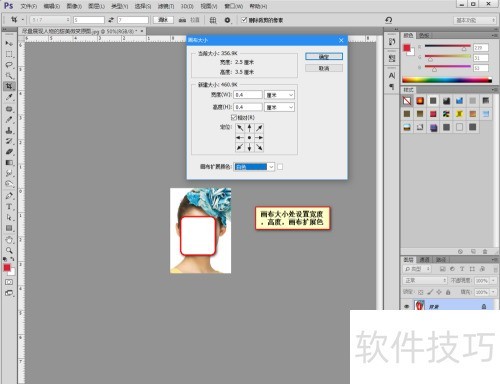The height and width of the screenshot is (384, 500).
Task: Select the Clone Stamp tool
Action: (9, 130)
